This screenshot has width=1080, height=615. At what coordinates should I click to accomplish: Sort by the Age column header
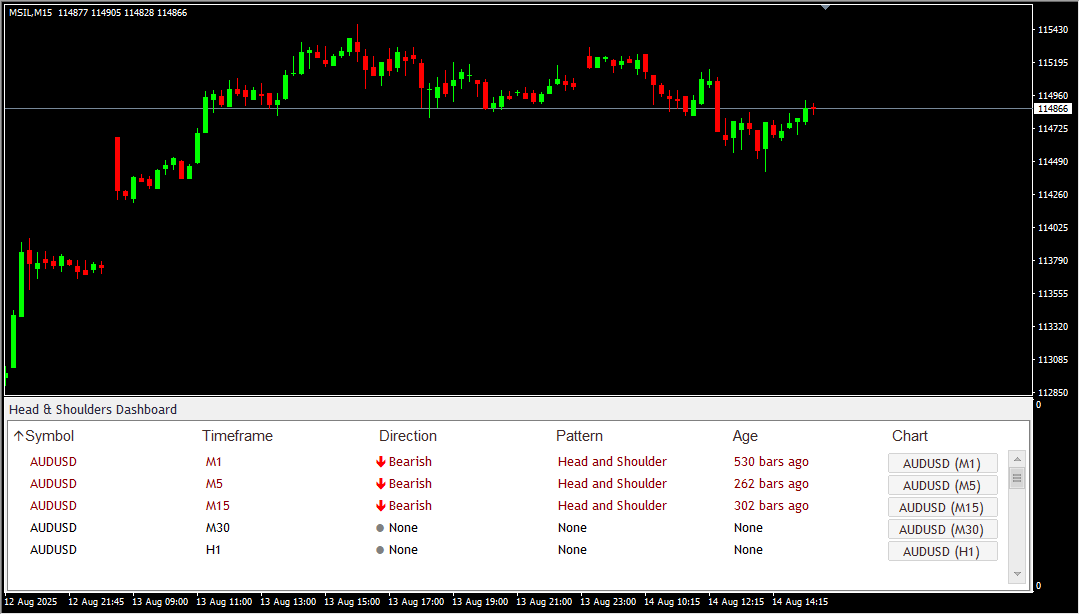(x=745, y=436)
